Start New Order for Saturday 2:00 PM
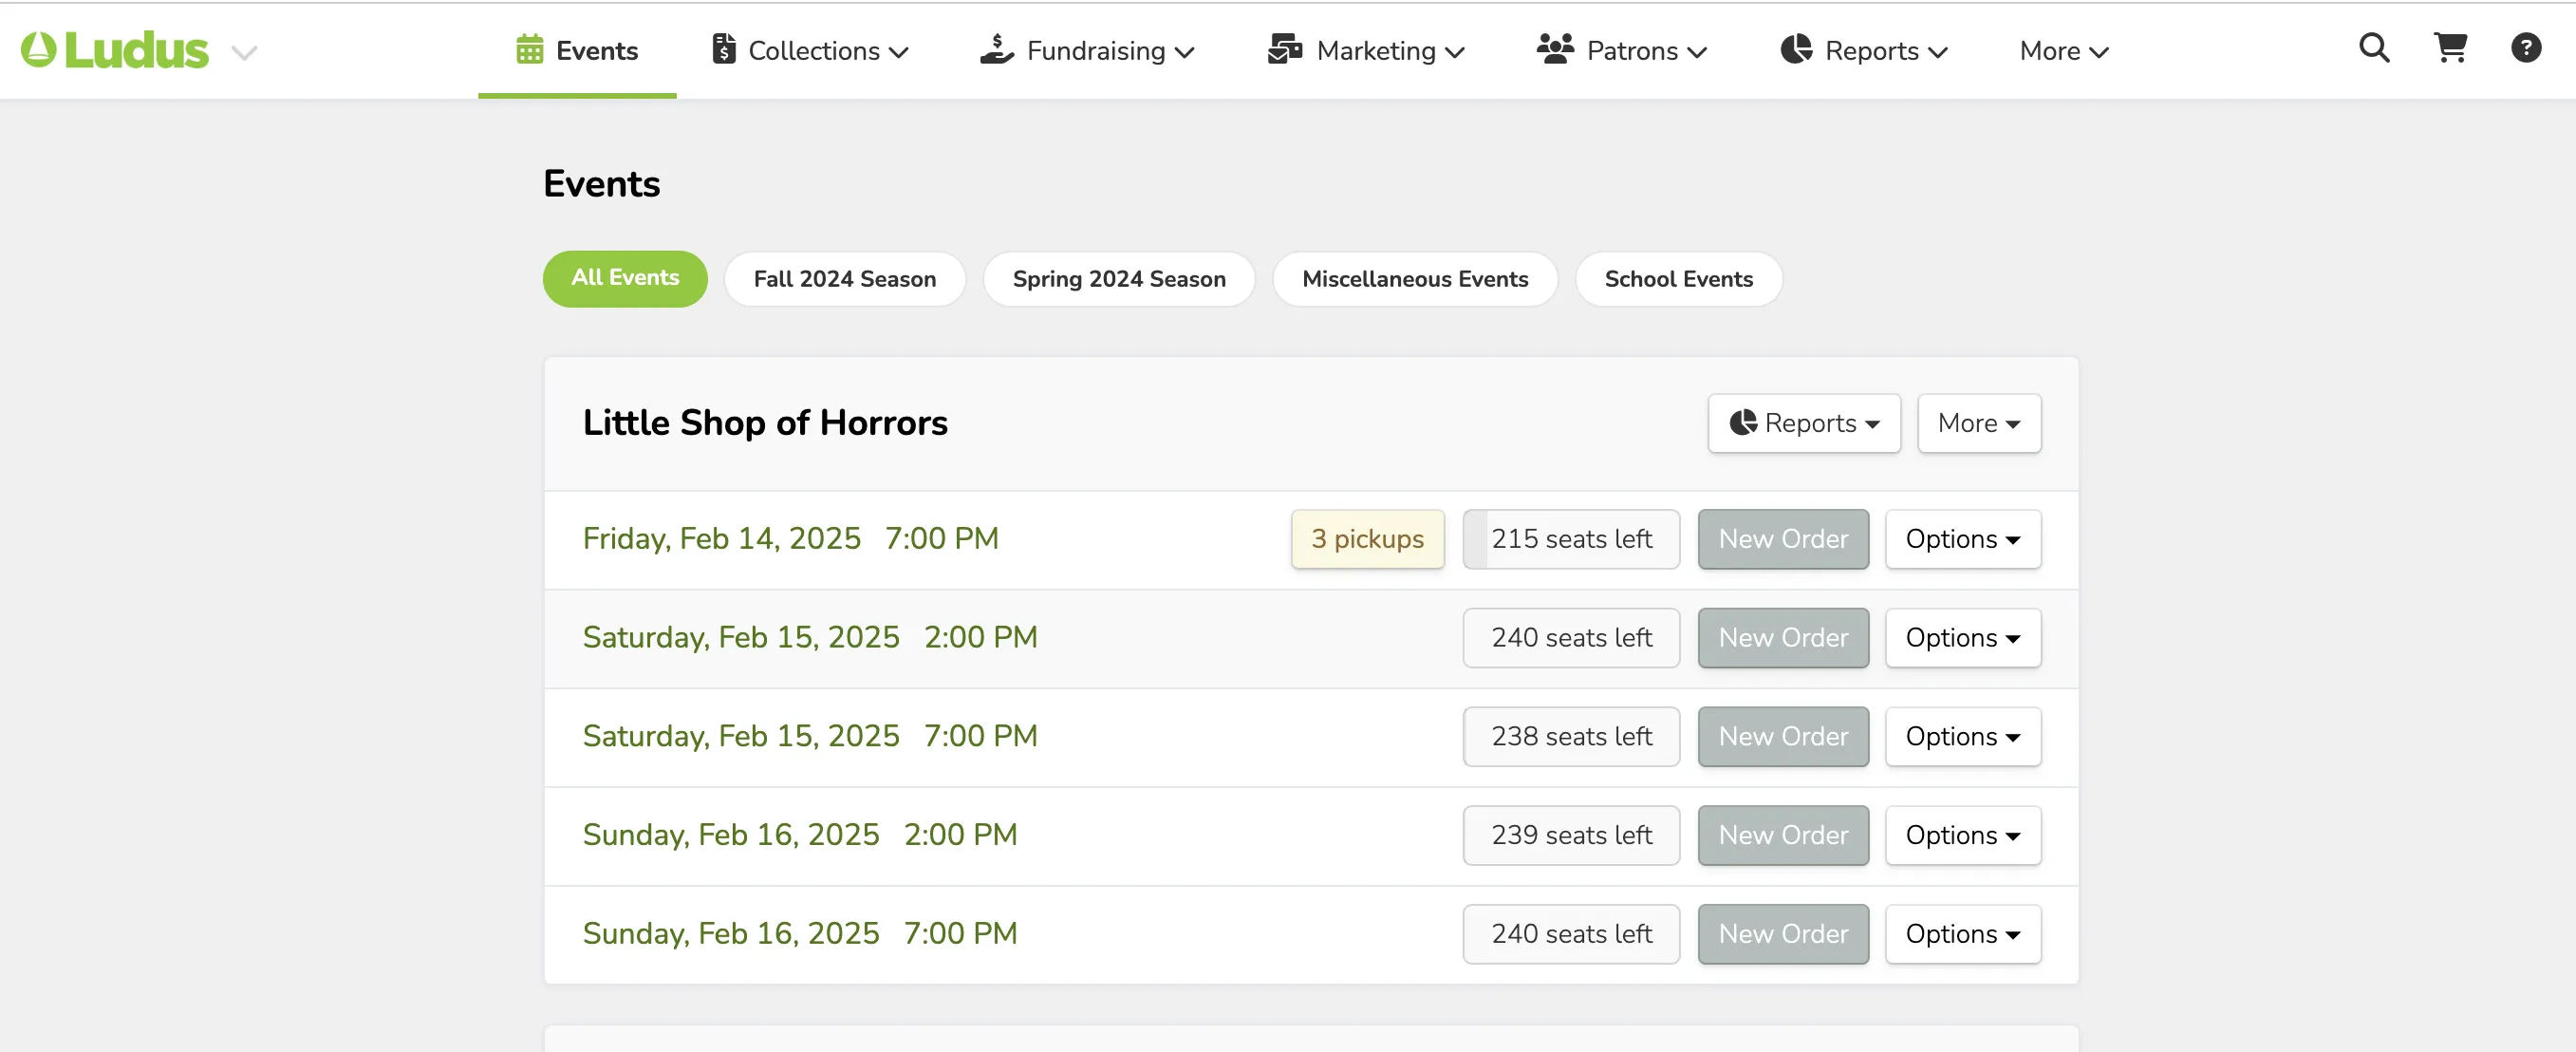 (x=1783, y=638)
